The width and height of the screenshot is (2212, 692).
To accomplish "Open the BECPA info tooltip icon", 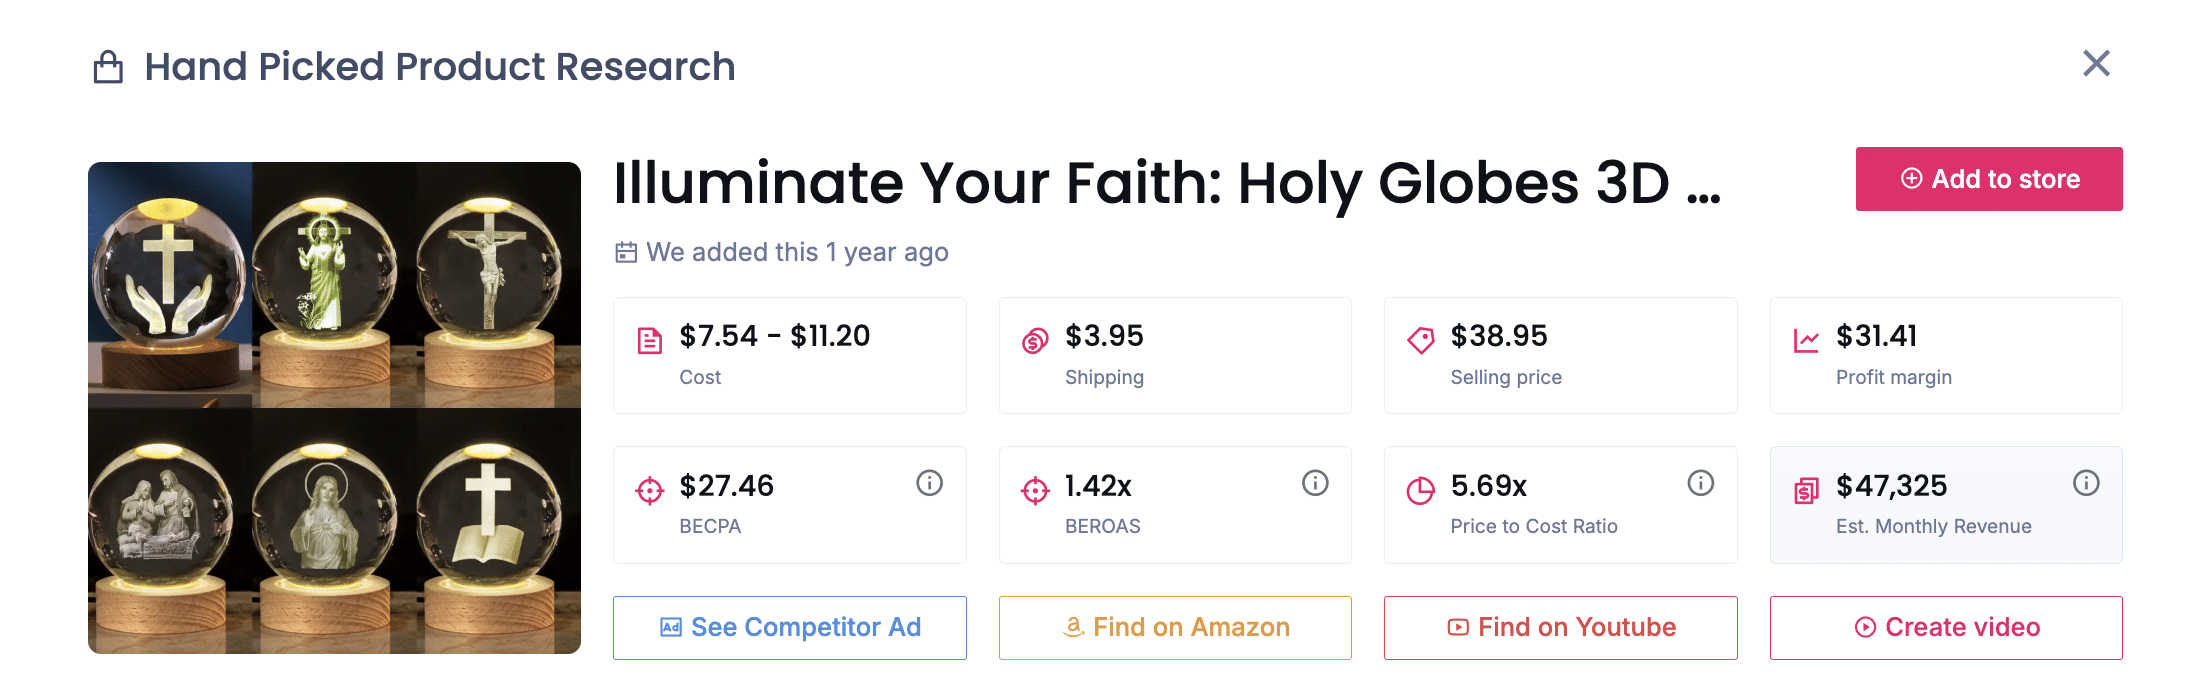I will pos(929,483).
